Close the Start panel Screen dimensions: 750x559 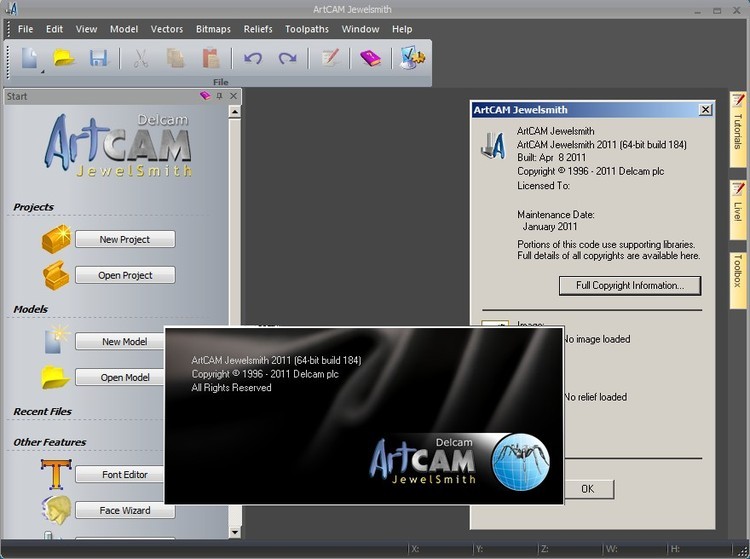pos(233,96)
